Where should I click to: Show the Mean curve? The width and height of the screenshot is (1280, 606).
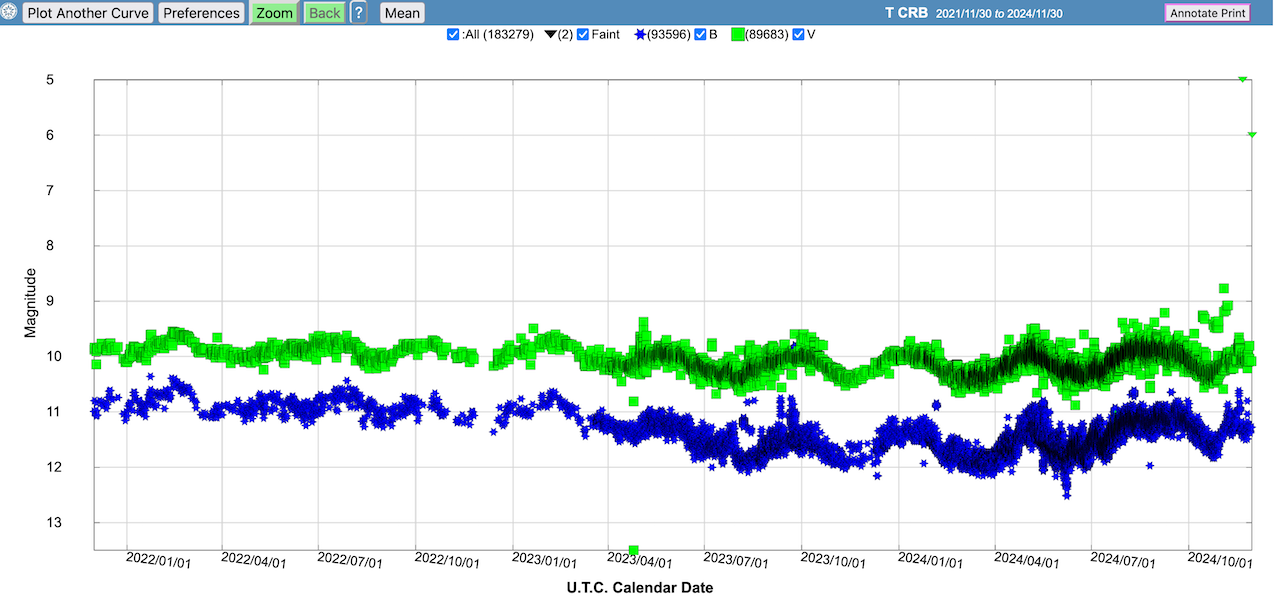[x=402, y=13]
